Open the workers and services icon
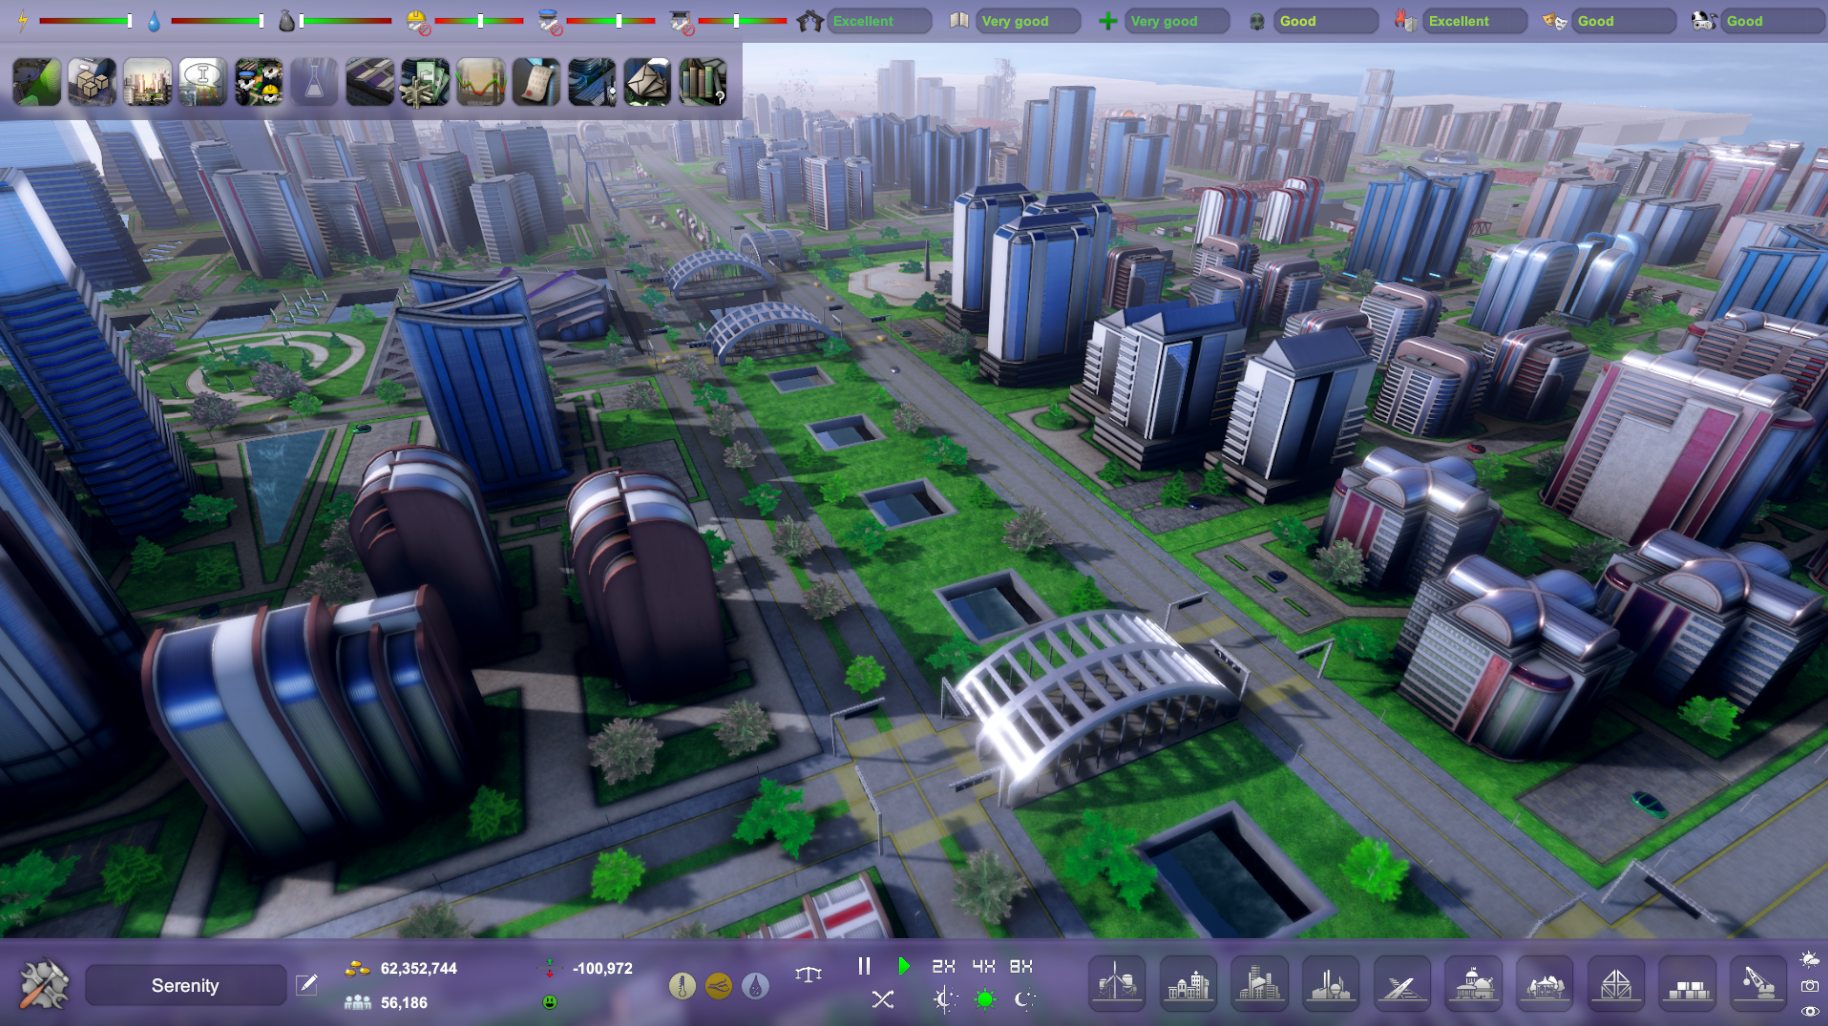1828x1026 pixels. (258, 81)
